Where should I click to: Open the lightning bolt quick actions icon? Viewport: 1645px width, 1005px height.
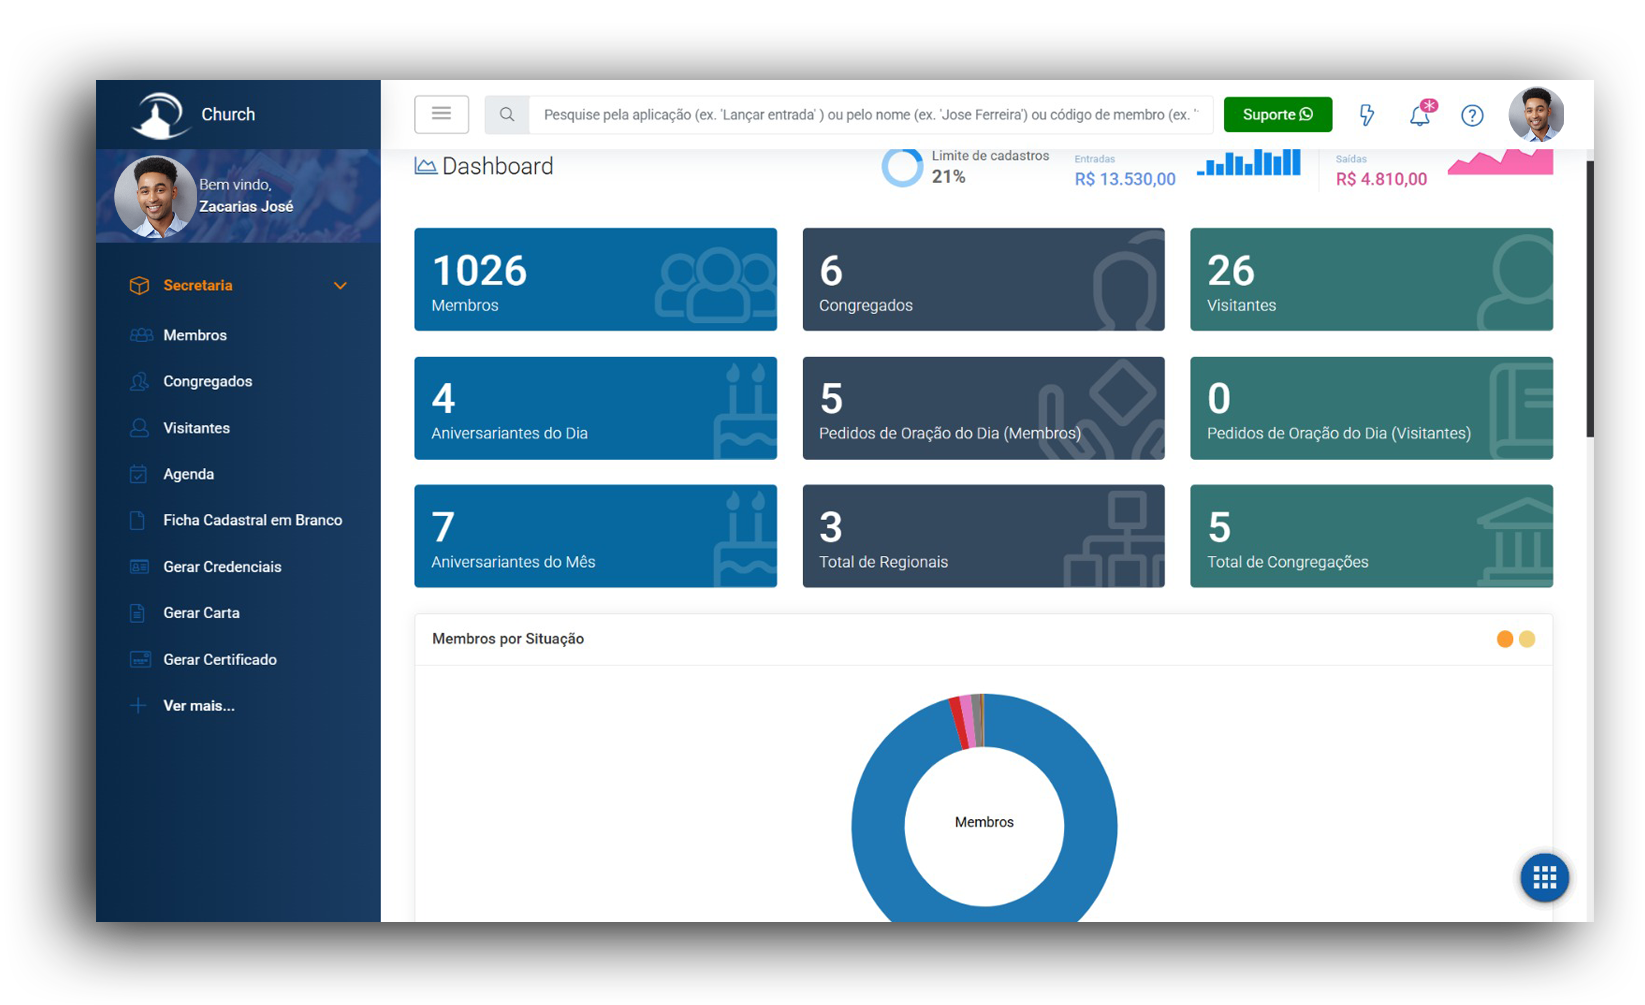click(x=1367, y=115)
